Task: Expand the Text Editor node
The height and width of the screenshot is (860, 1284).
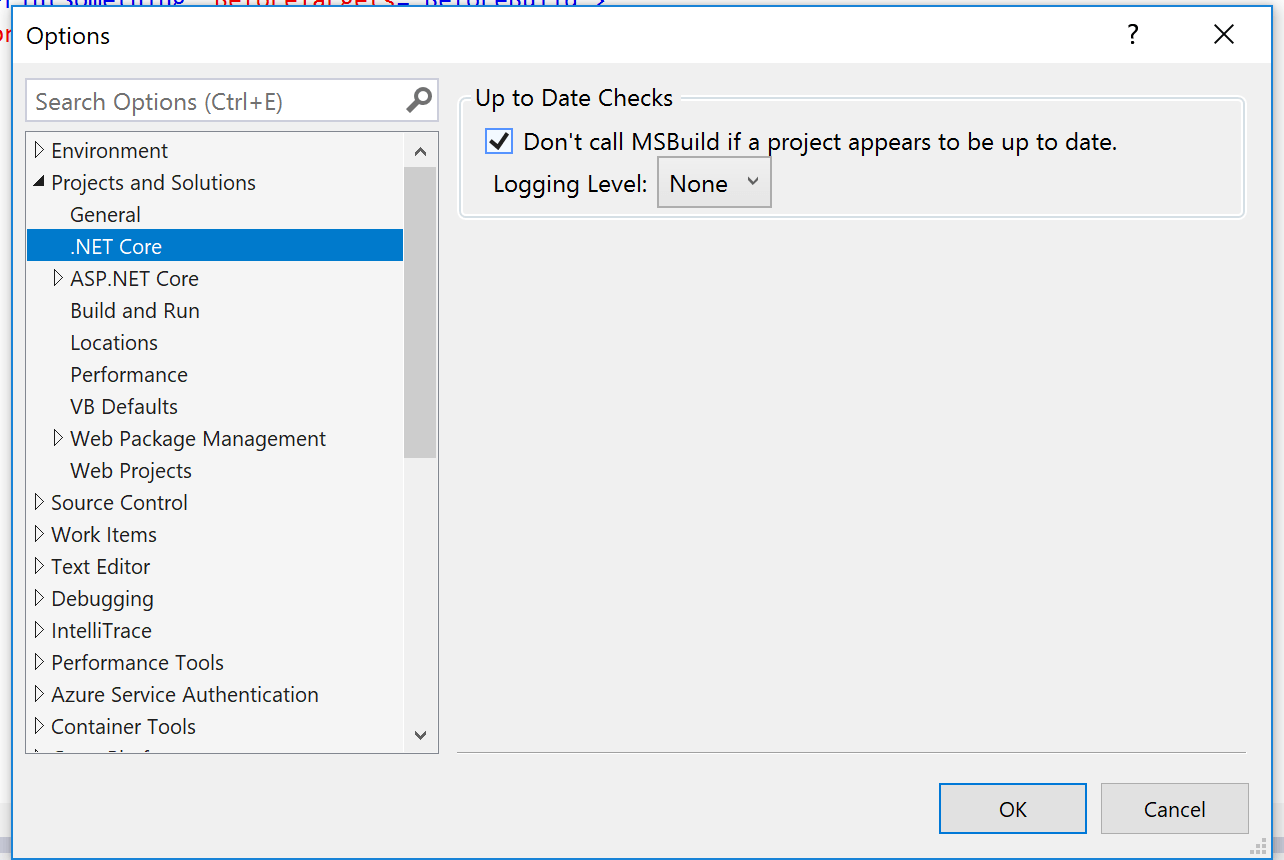Action: (x=39, y=567)
